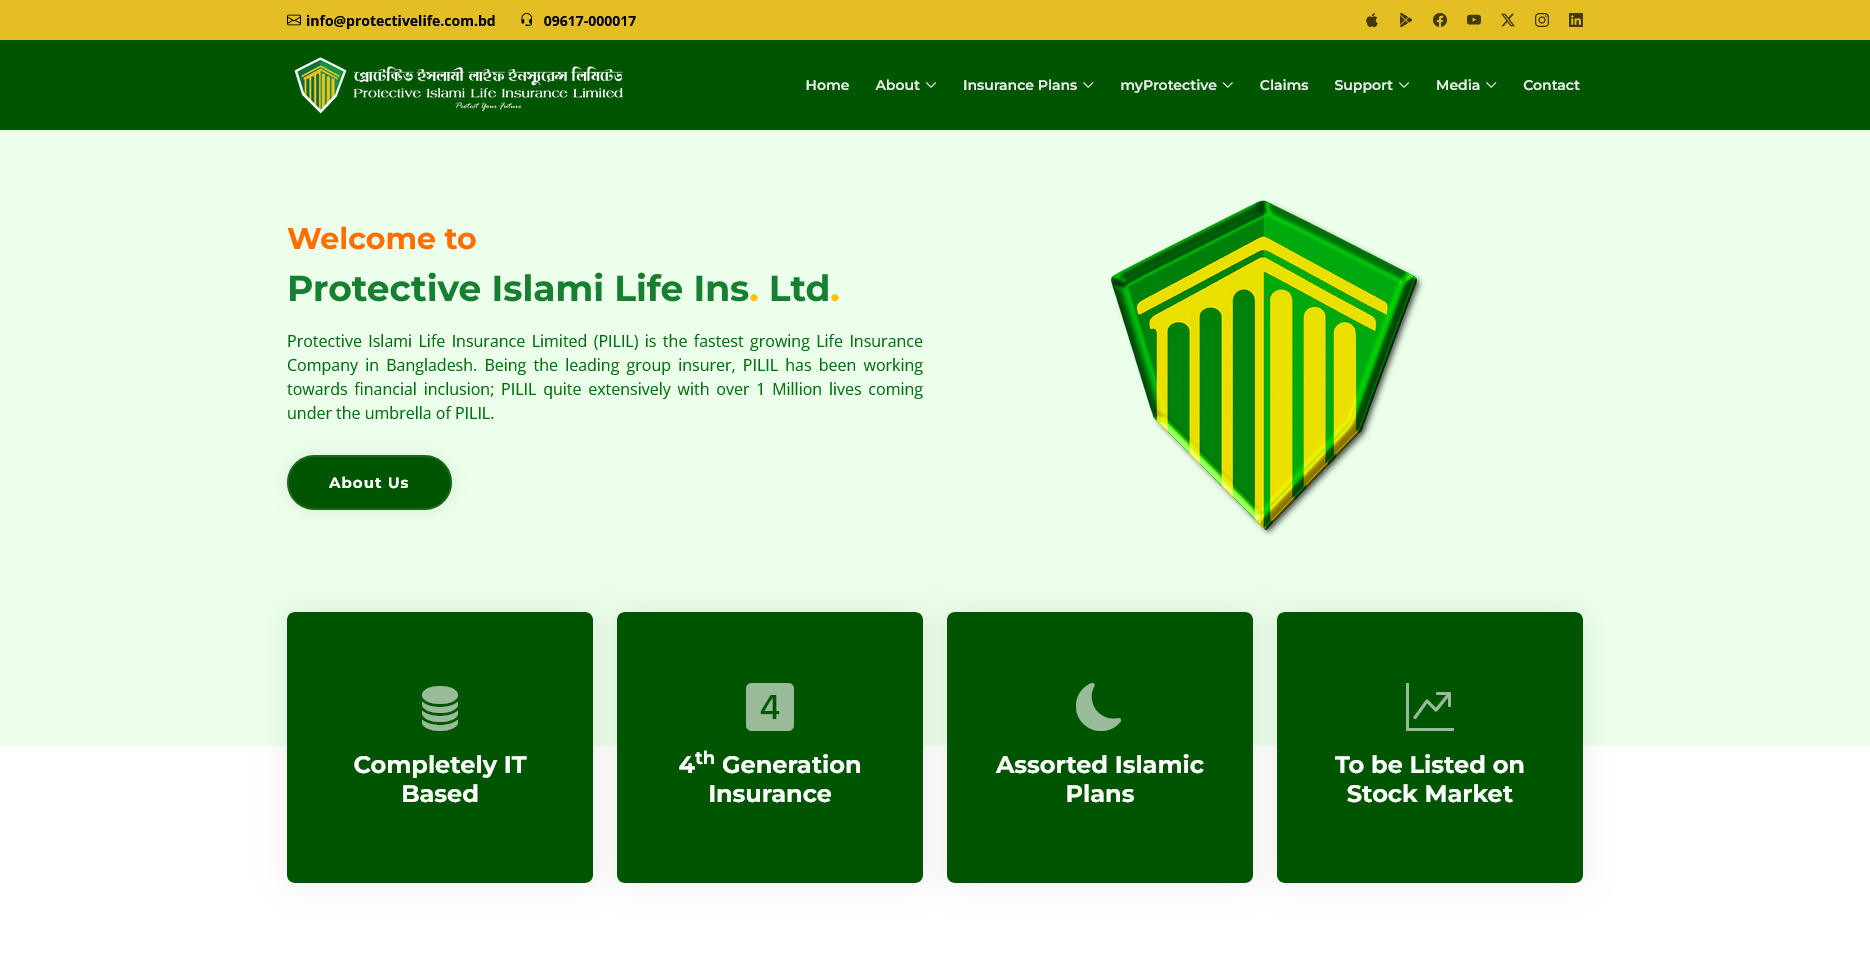Click the Protective Islami Life header logo
Image resolution: width=1870 pixels, height=964 pixels.
459,85
